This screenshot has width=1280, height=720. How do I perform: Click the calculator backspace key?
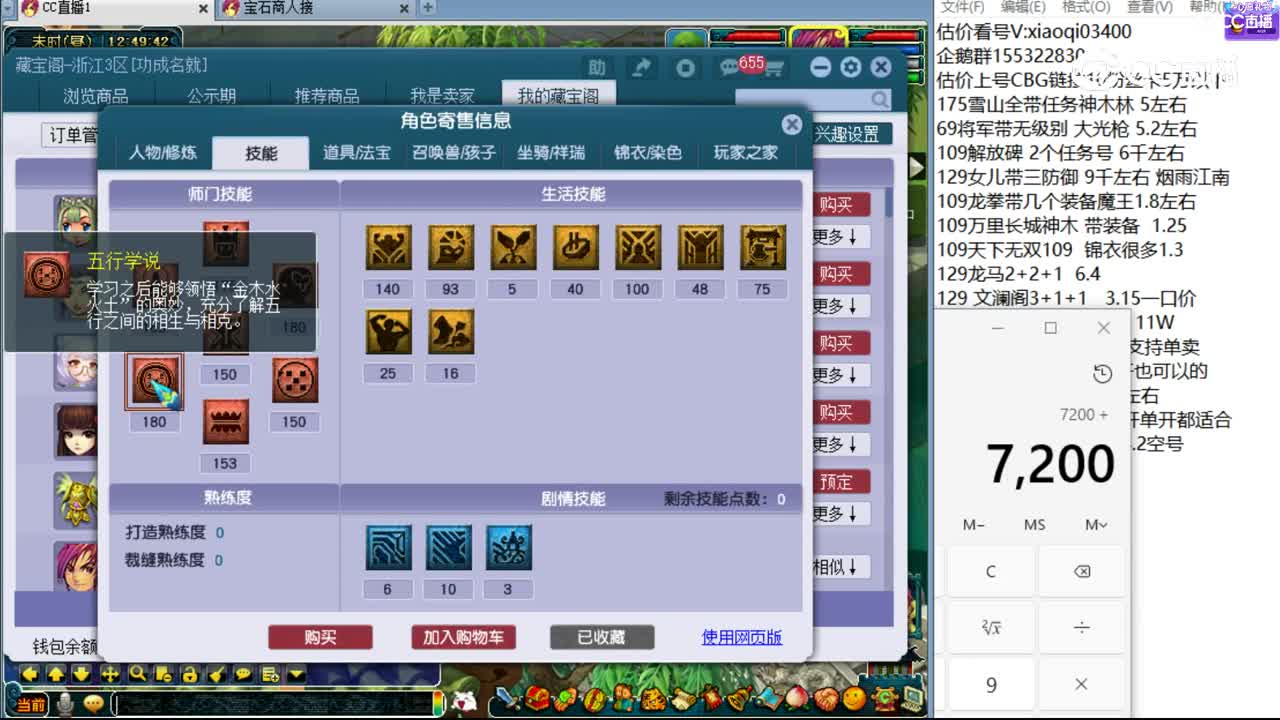[x=1081, y=571]
